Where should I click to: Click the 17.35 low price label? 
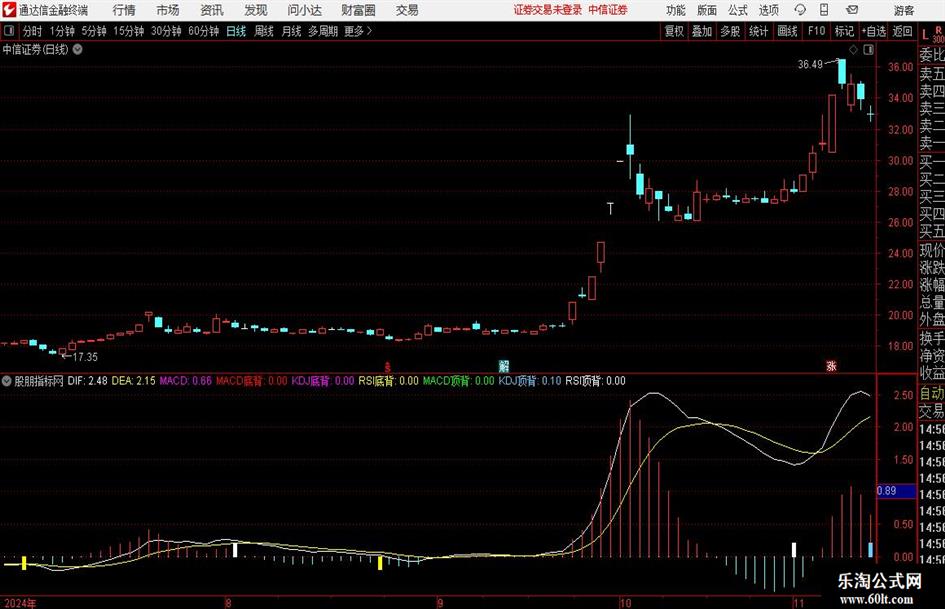click(x=85, y=357)
